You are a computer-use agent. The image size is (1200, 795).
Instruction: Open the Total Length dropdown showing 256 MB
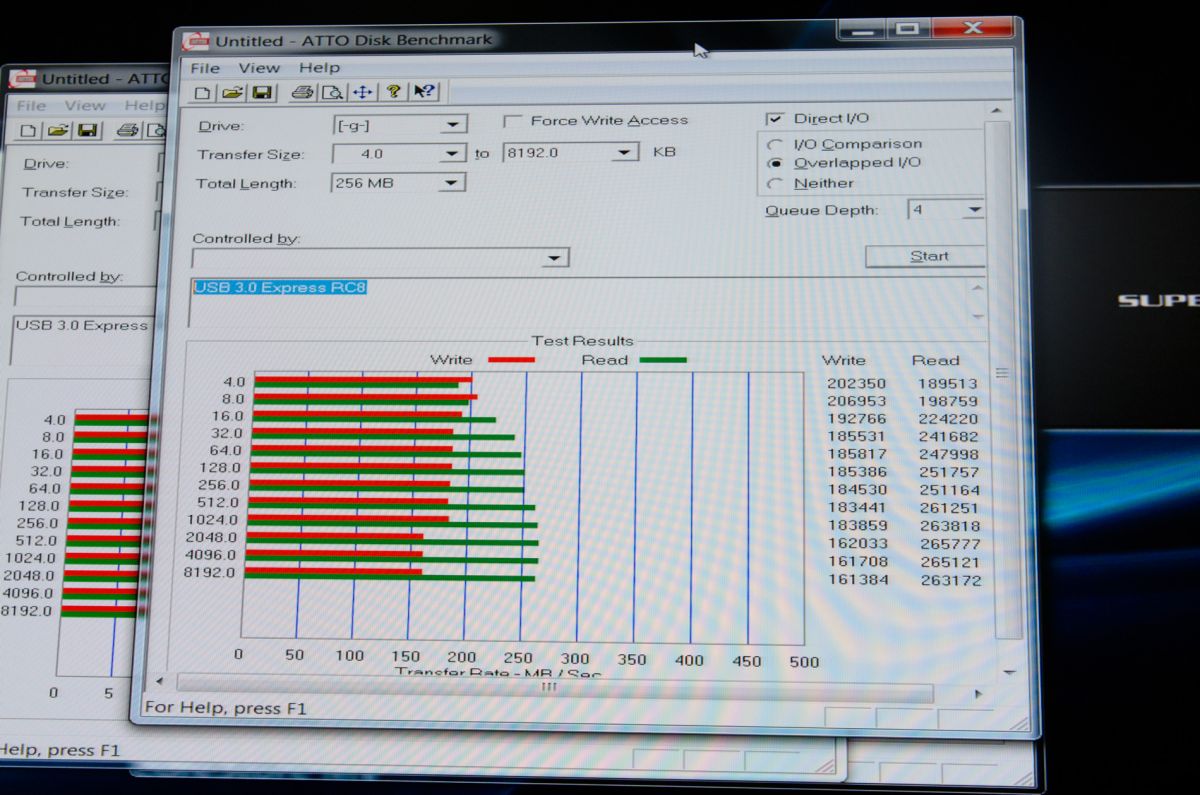452,183
